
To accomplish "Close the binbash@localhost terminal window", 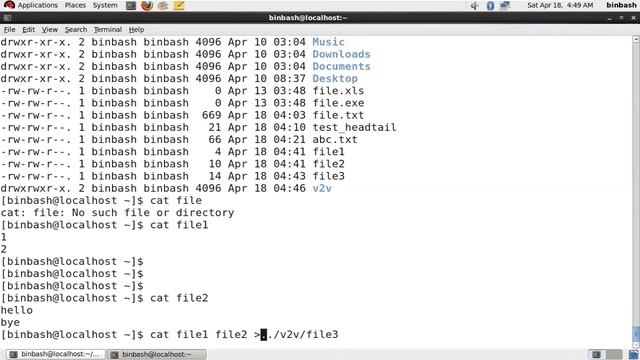I will click(x=633, y=18).
